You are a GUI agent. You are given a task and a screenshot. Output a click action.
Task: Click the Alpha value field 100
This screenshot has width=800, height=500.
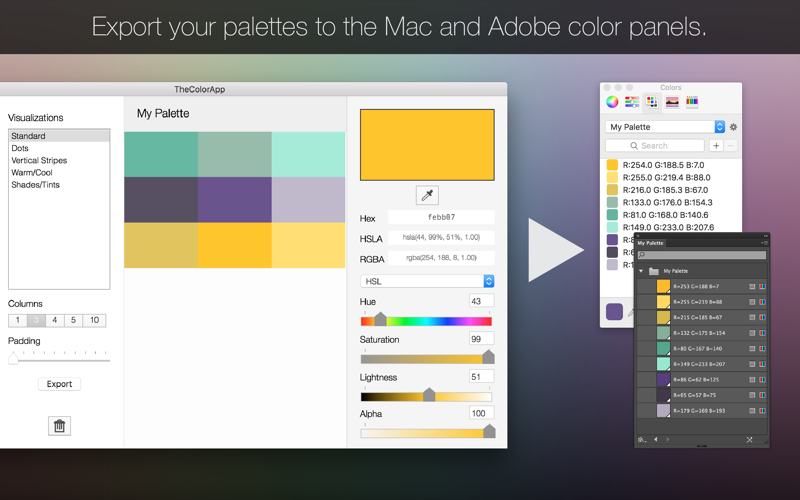(x=481, y=413)
